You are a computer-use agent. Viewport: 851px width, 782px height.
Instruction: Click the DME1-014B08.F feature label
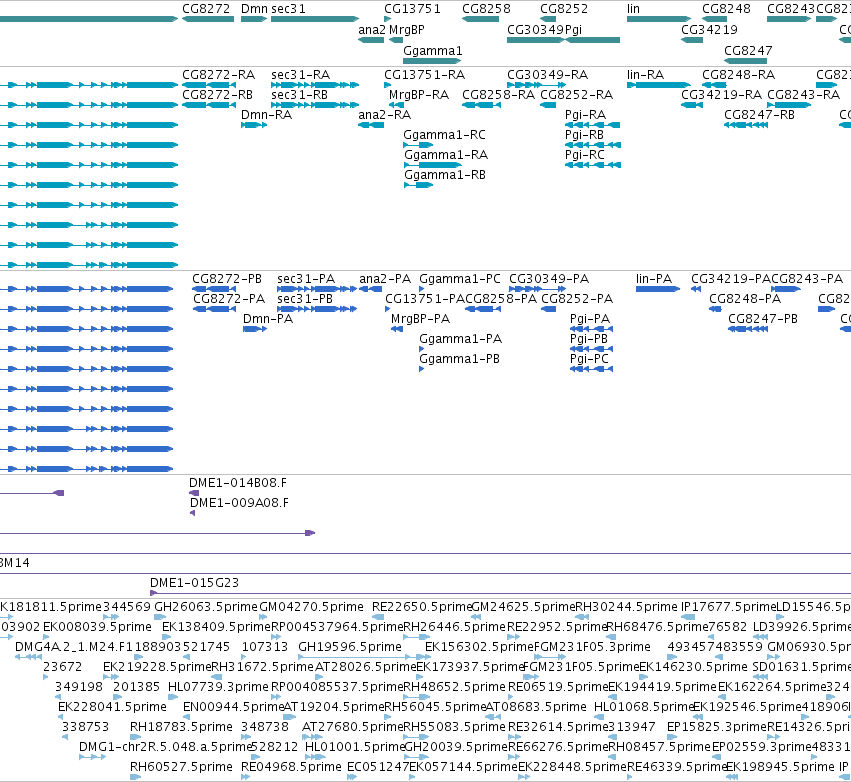click(238, 483)
